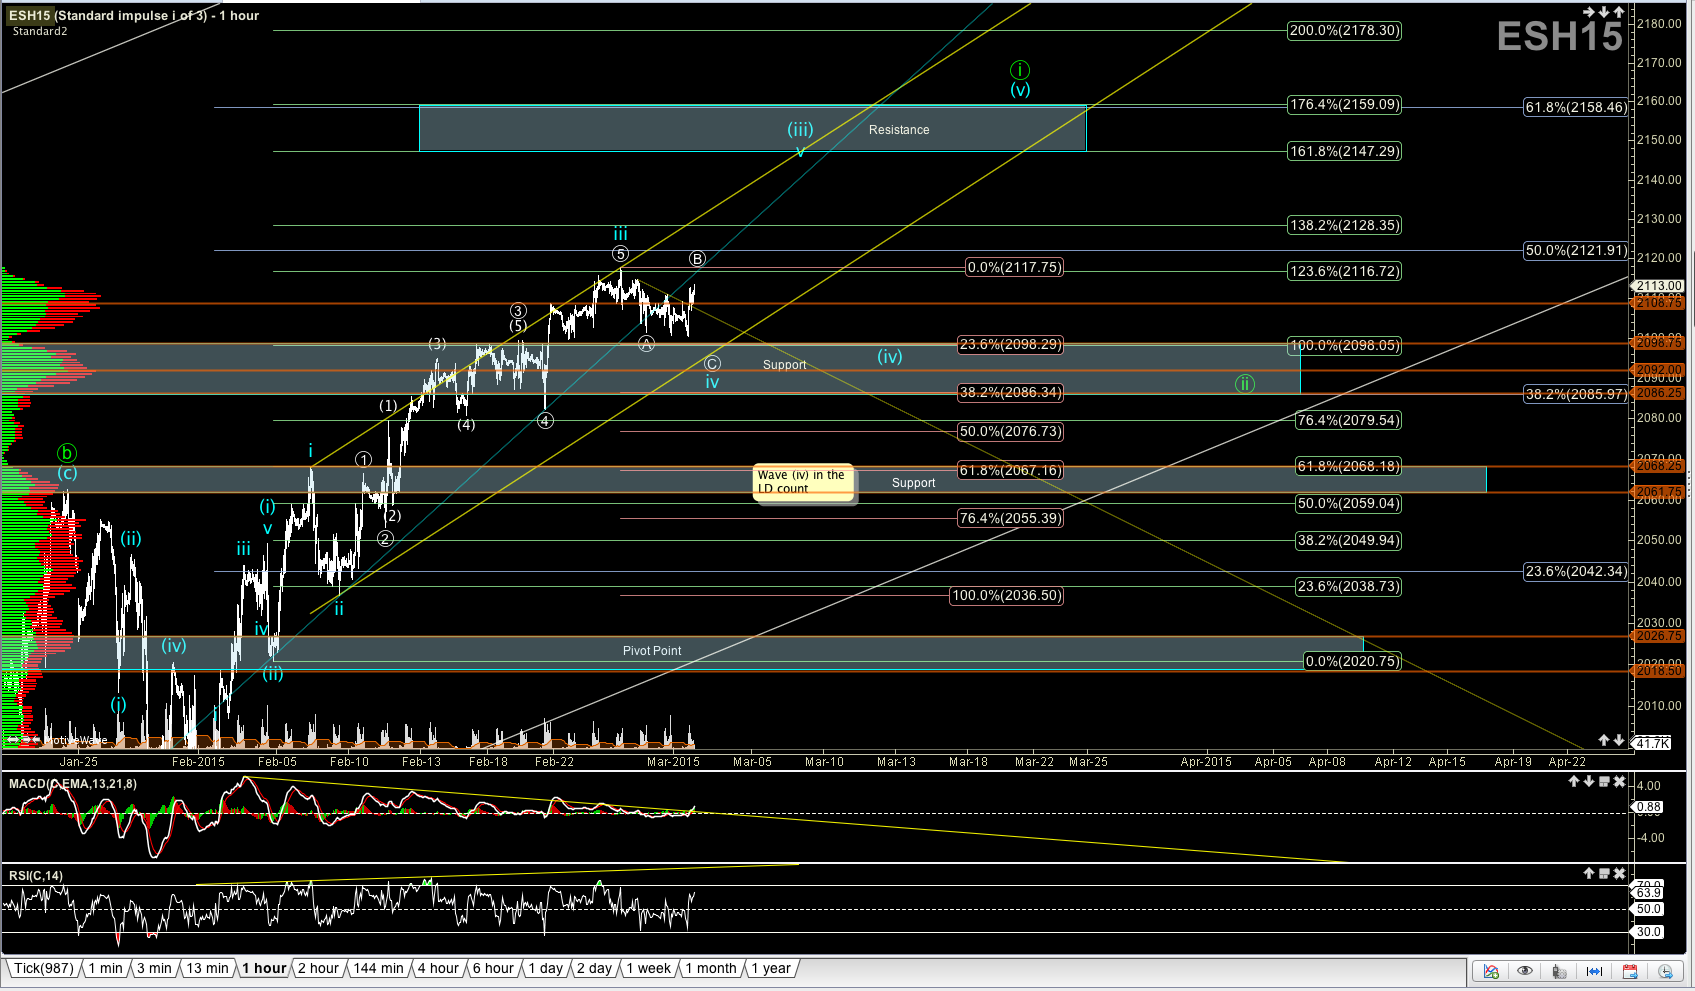Toggle MACD panel layout icon
The width and height of the screenshot is (1695, 991).
click(x=1604, y=781)
